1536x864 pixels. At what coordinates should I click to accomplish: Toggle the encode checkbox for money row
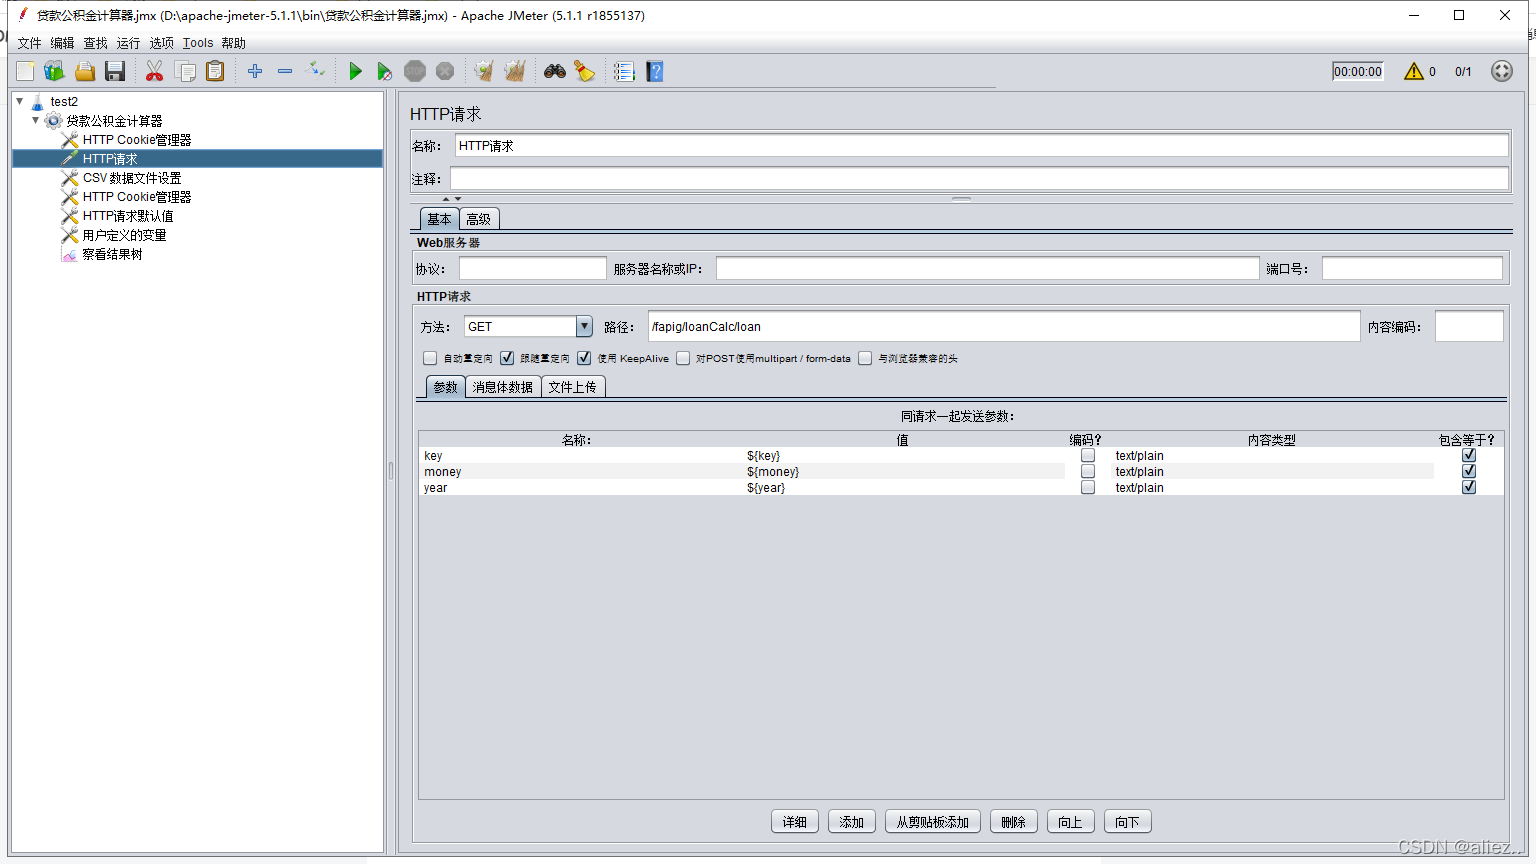(x=1088, y=471)
